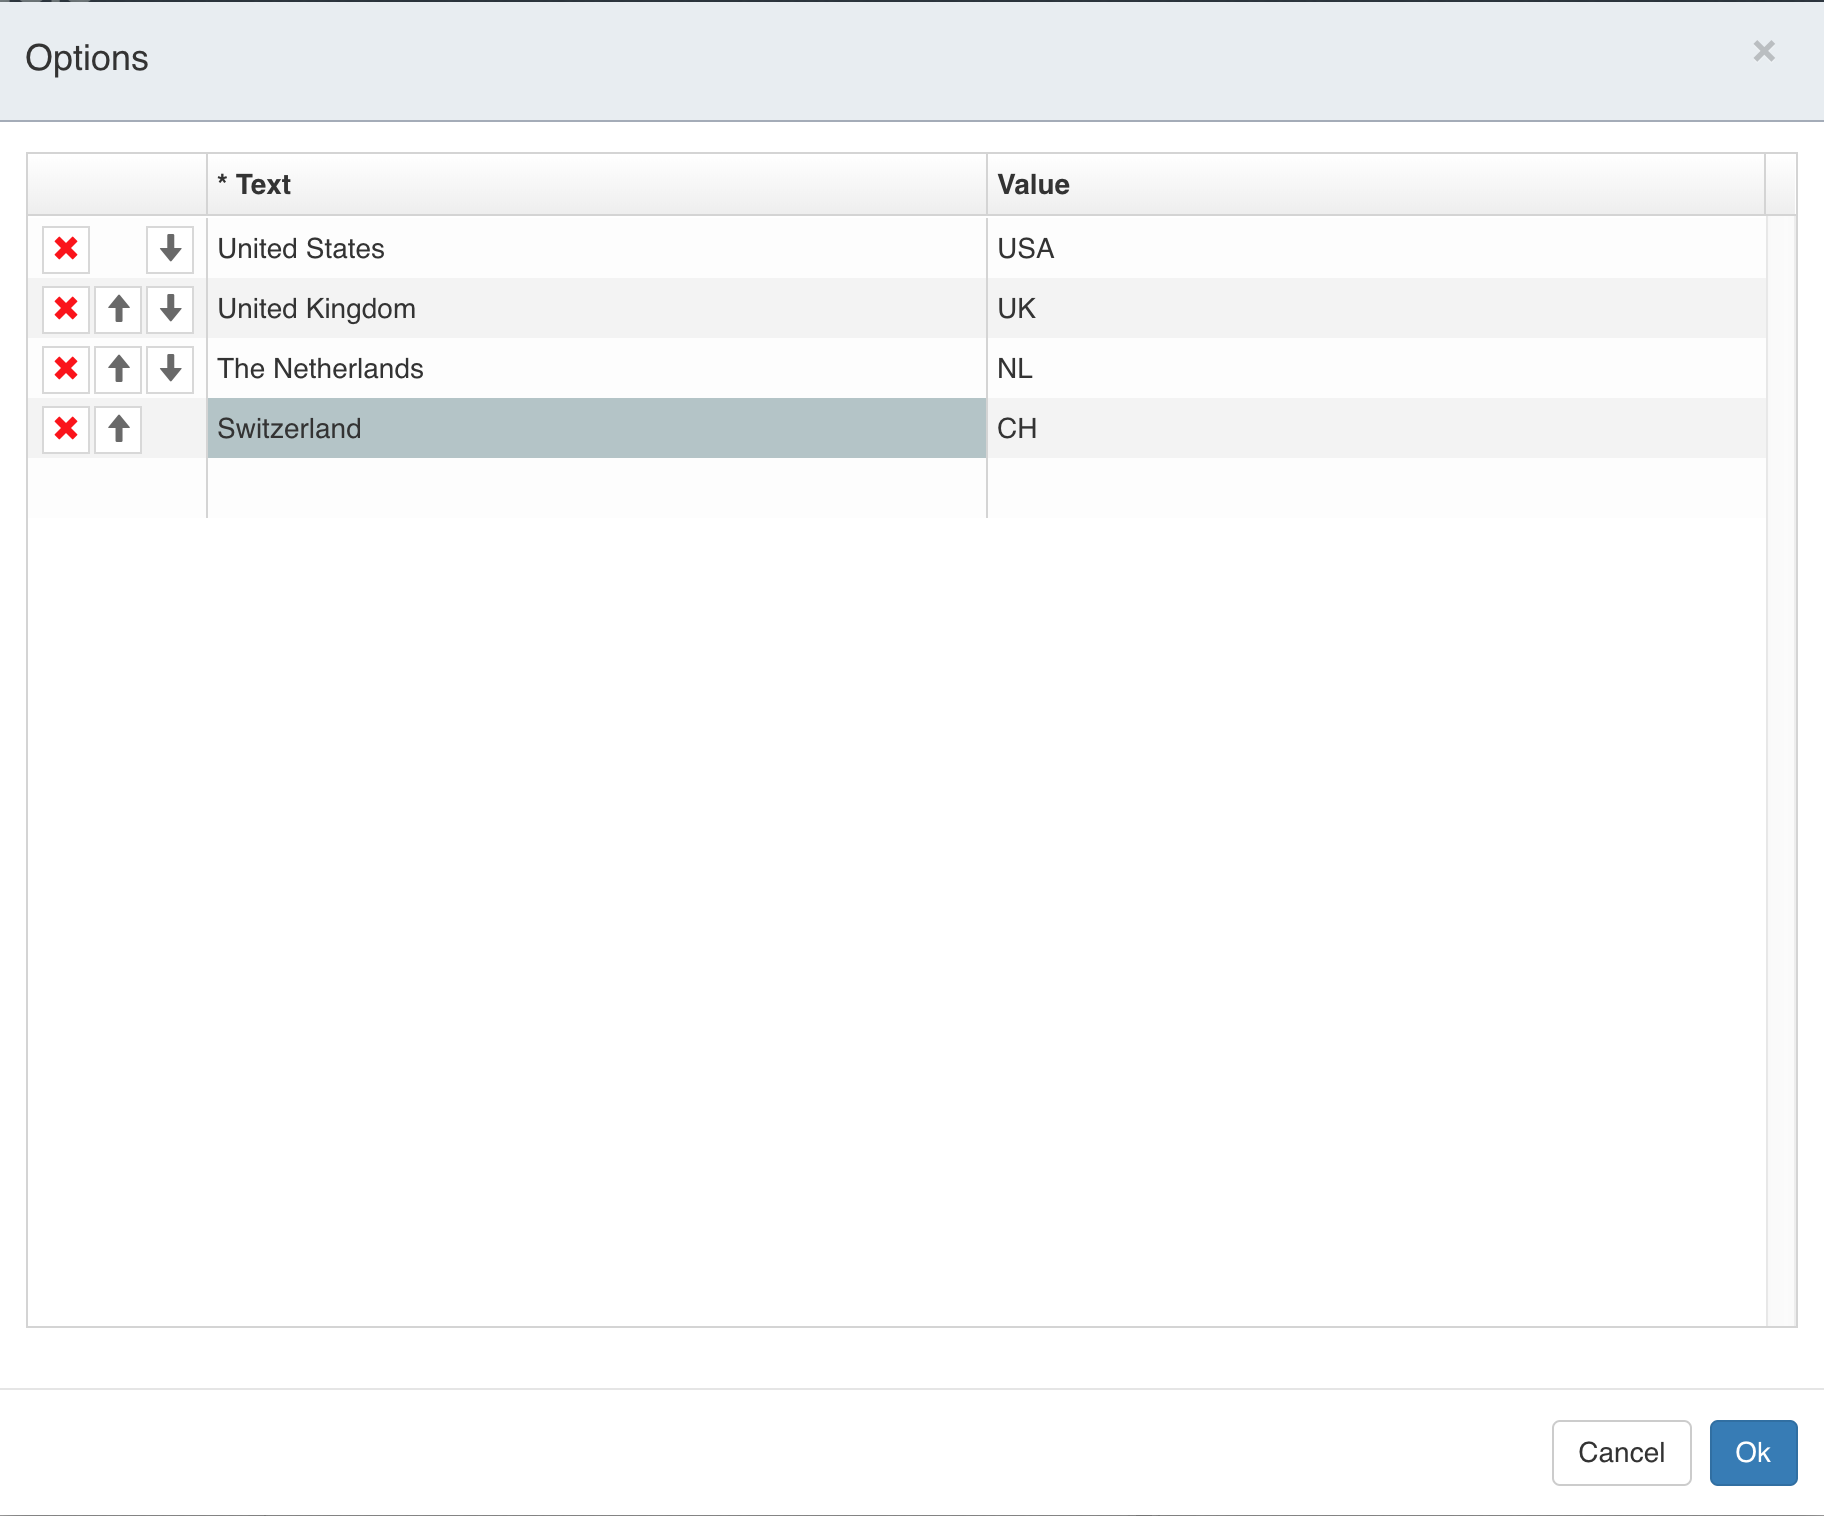Move The Netherlands row down

point(169,369)
